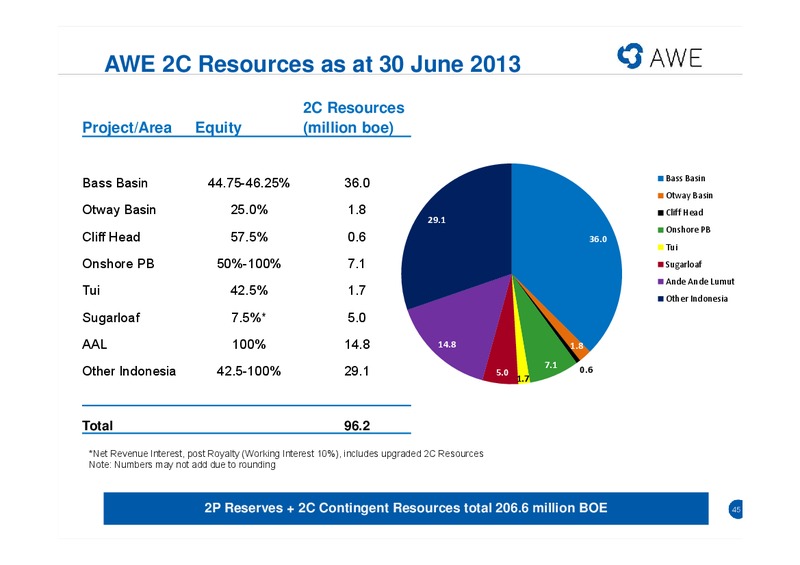Click the Sugarloaf table row name
Image resolution: width=800 pixels, height=565 pixels.
point(111,317)
